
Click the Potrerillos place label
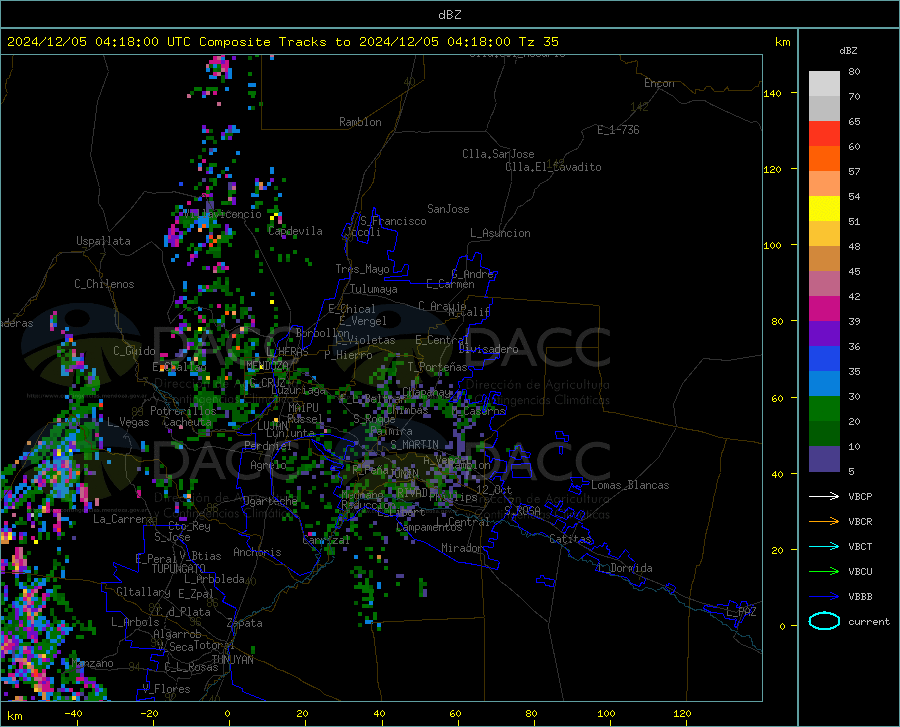click(183, 411)
